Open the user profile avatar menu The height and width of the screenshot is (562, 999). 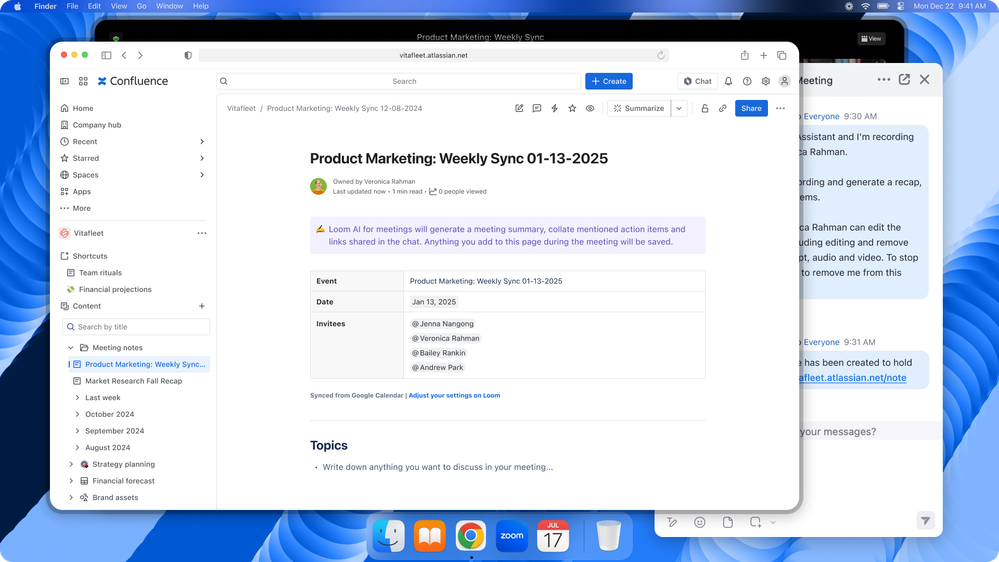(784, 81)
